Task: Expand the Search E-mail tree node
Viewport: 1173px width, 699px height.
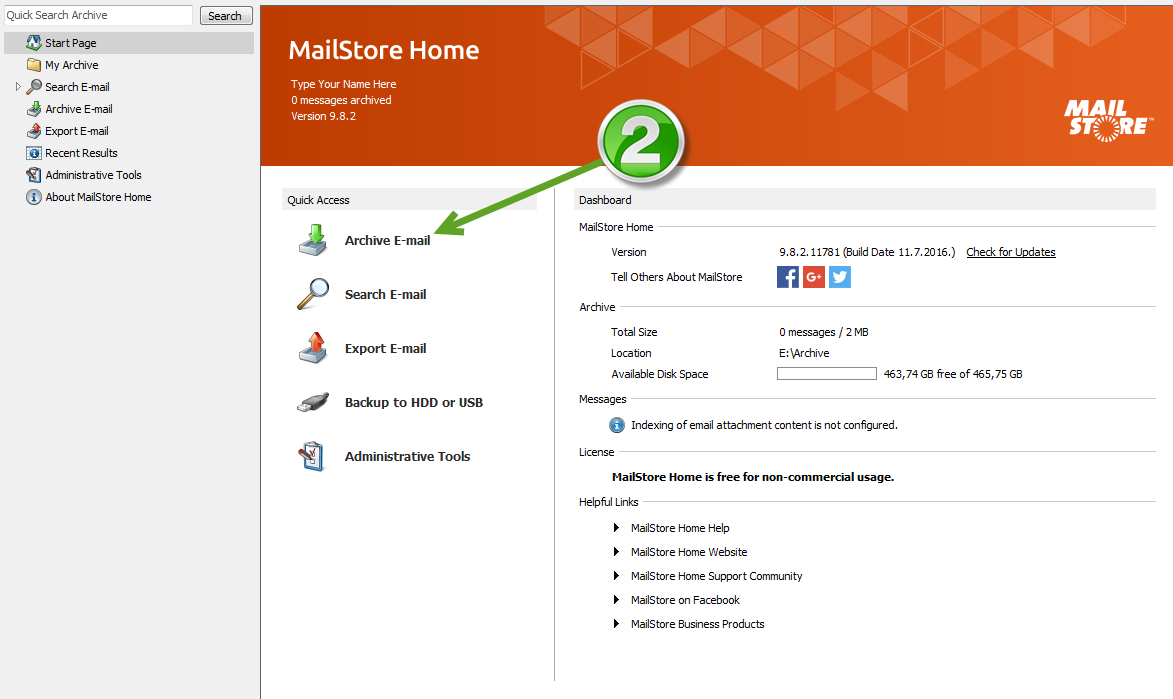Action: (18, 87)
